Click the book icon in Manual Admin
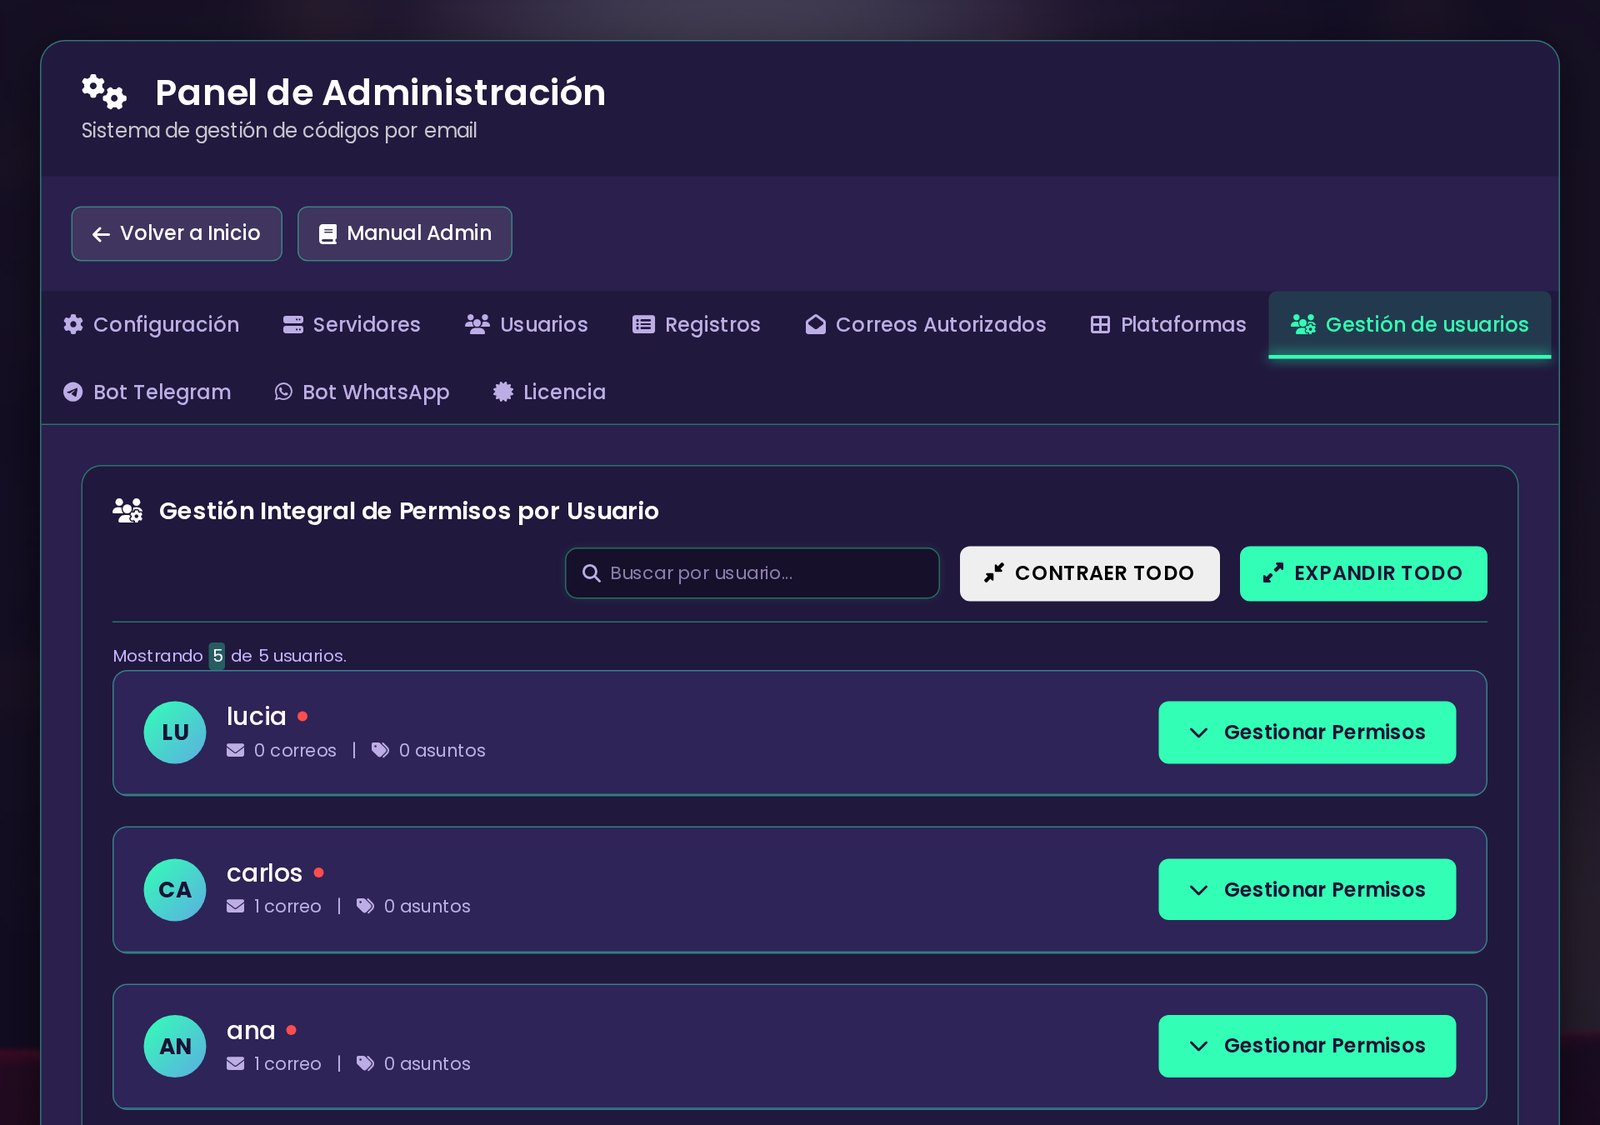 pyautogui.click(x=327, y=234)
